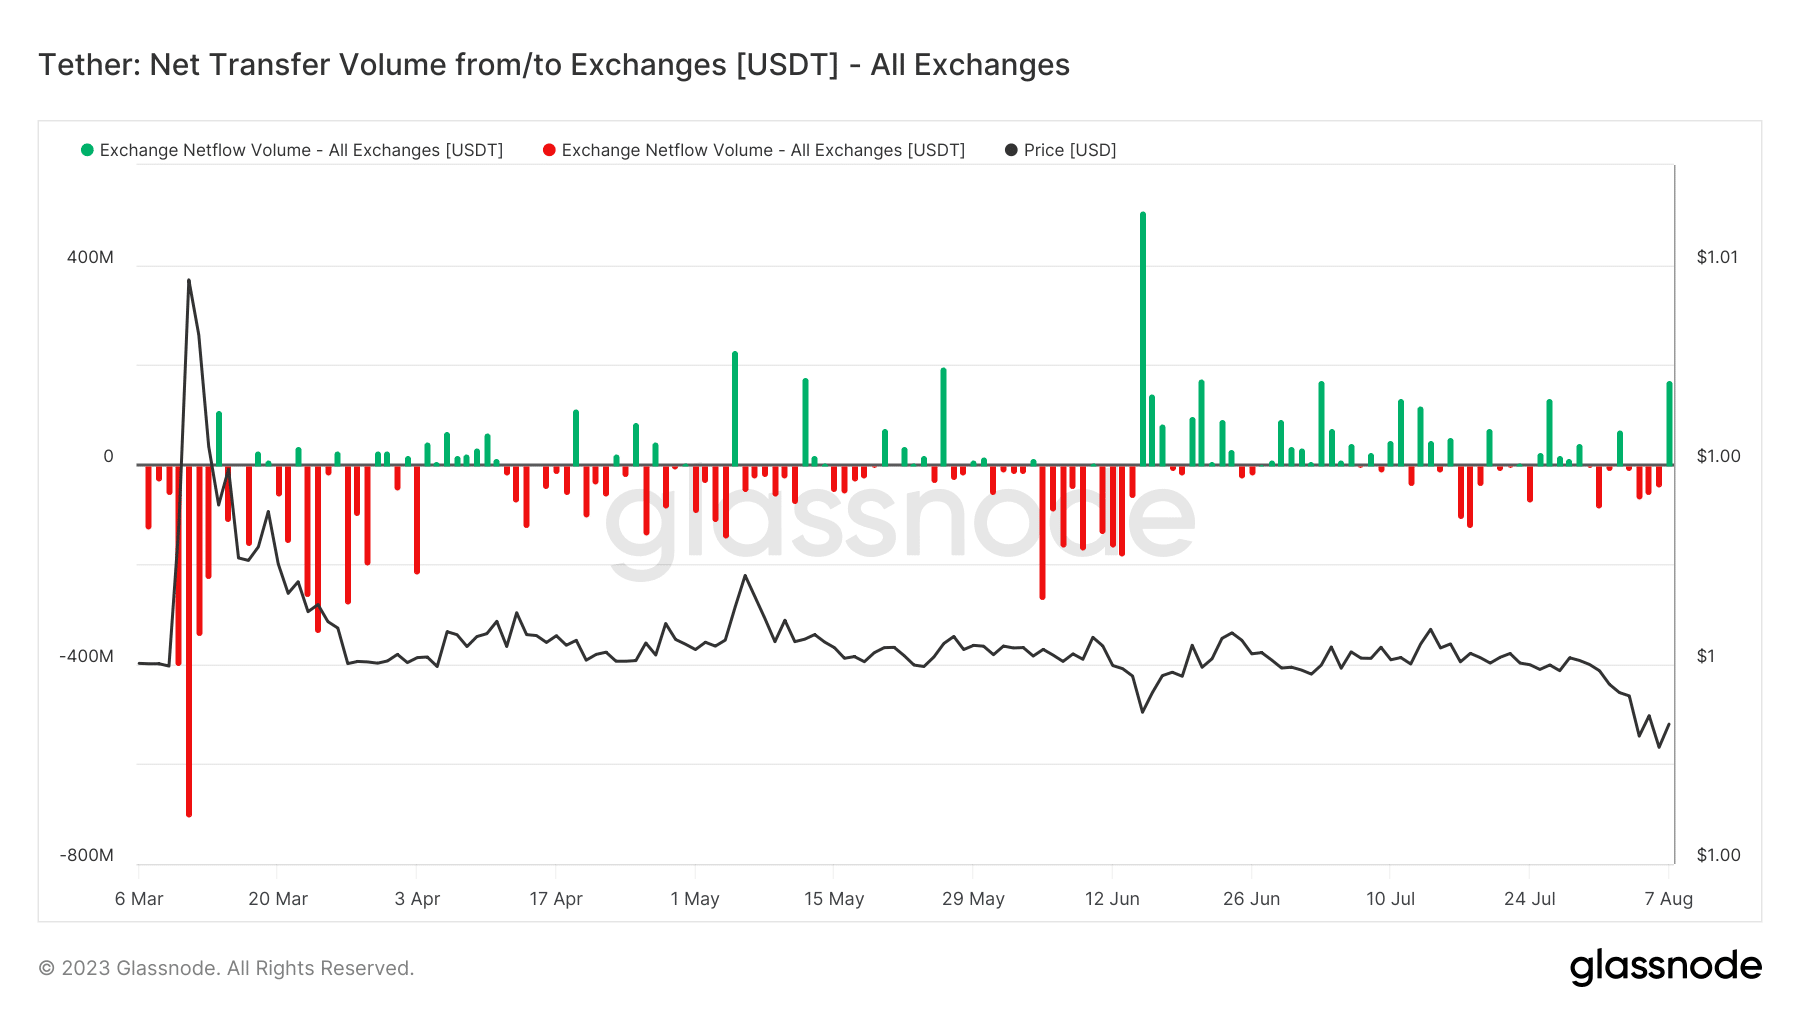Click the price line peak in early March

pos(188,280)
